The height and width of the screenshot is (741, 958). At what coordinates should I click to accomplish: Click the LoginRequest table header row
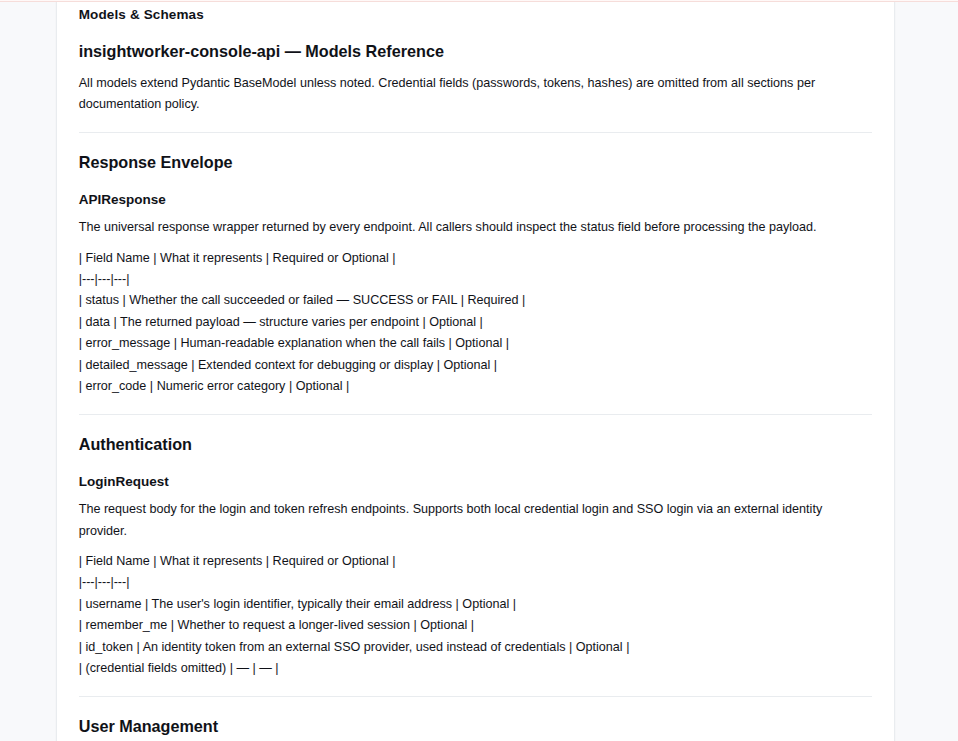[x=237, y=561]
